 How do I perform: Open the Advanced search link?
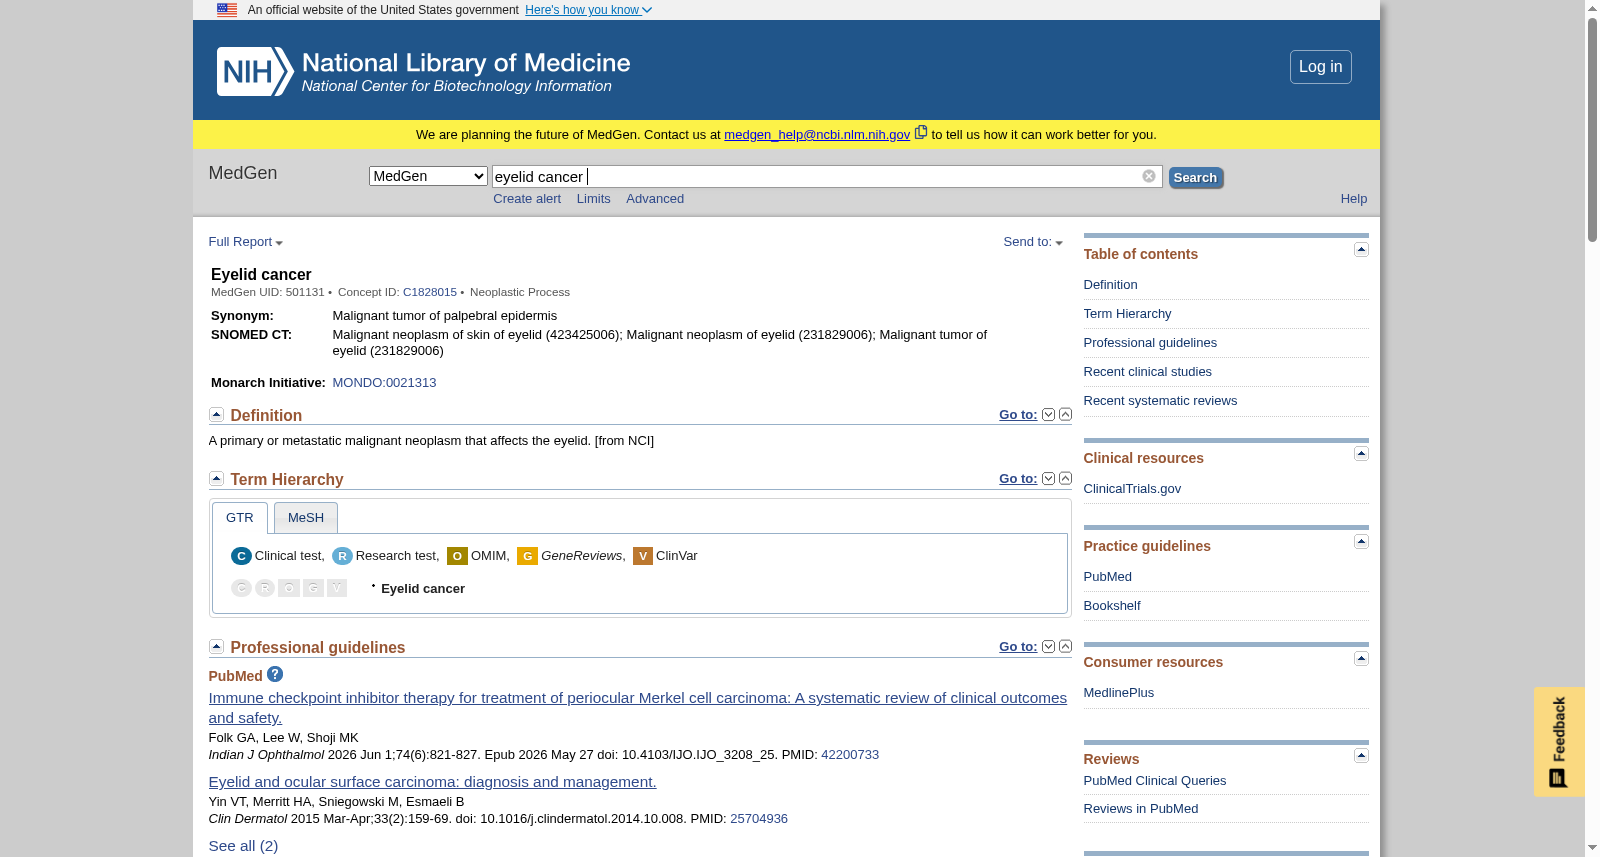point(655,199)
